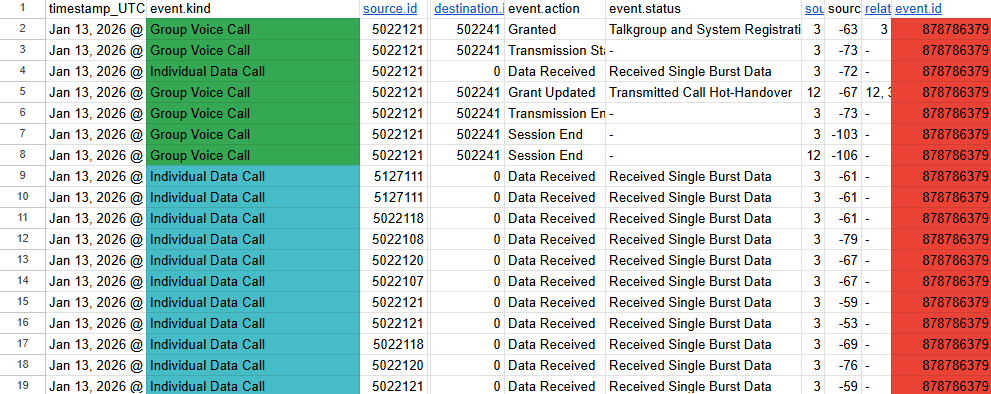Select row header 5
This screenshot has width=991, height=394.
[23, 92]
